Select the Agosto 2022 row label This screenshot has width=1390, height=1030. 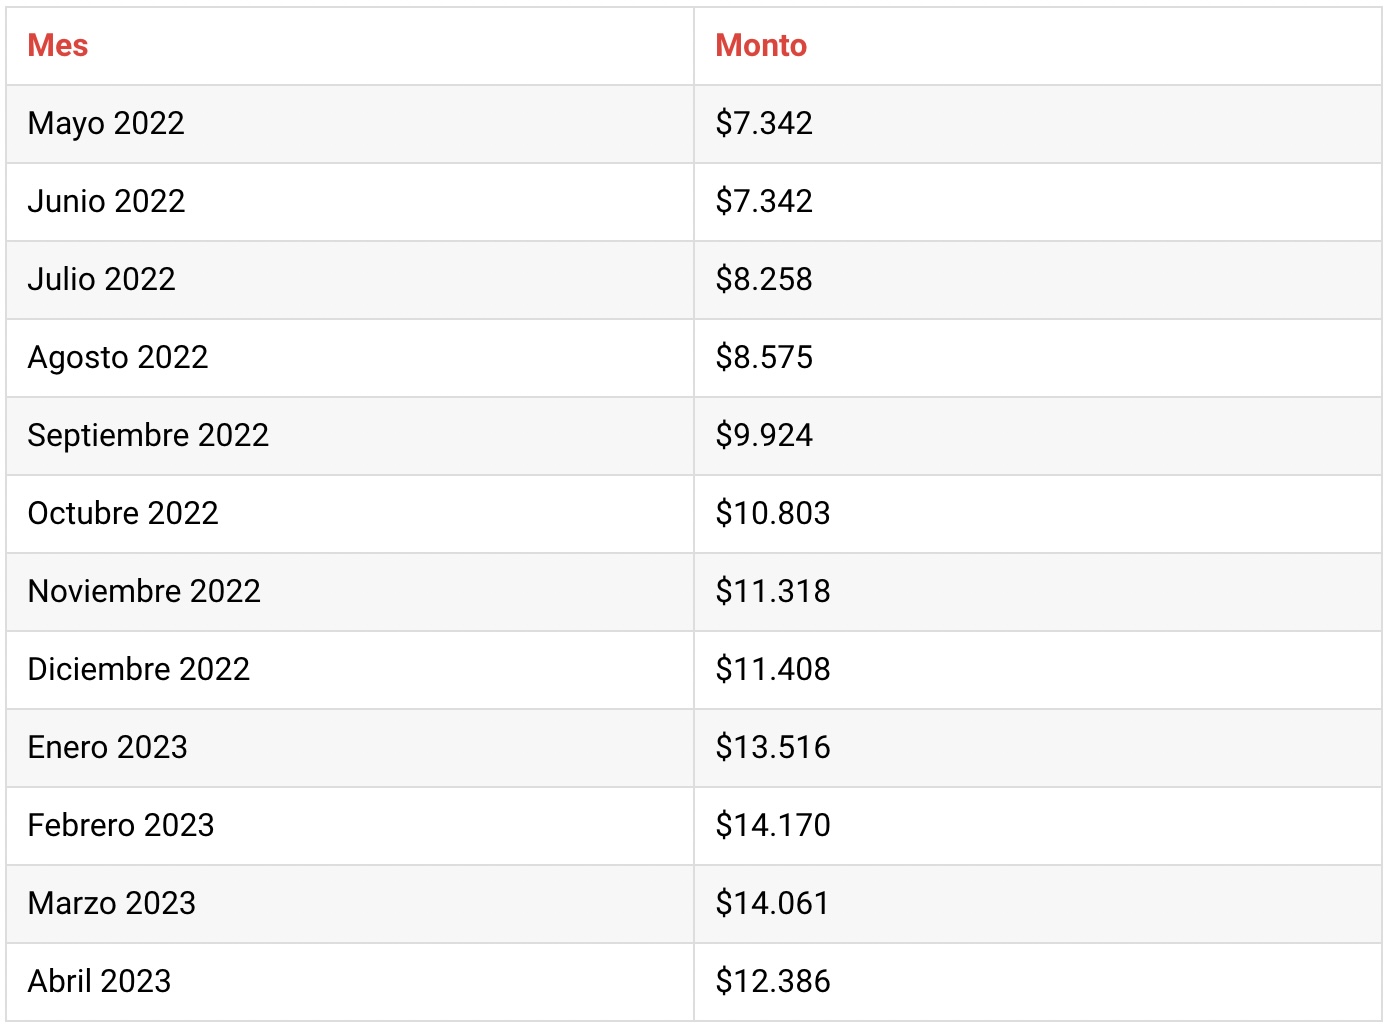click(x=118, y=358)
